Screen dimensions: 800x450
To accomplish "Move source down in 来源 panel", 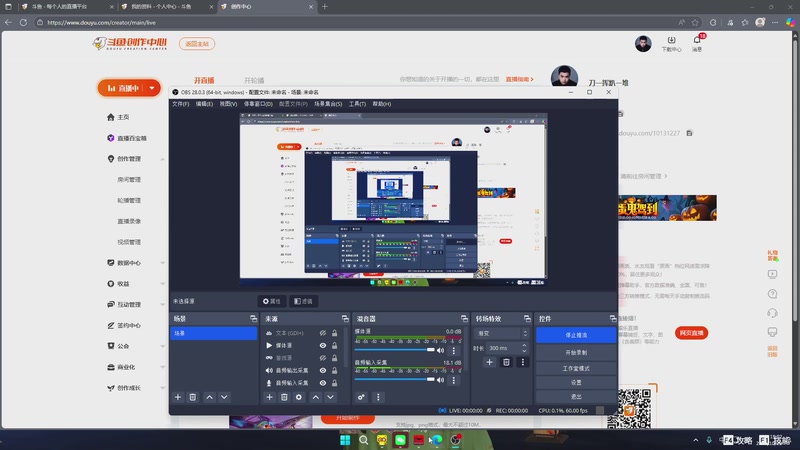I will pos(331,397).
